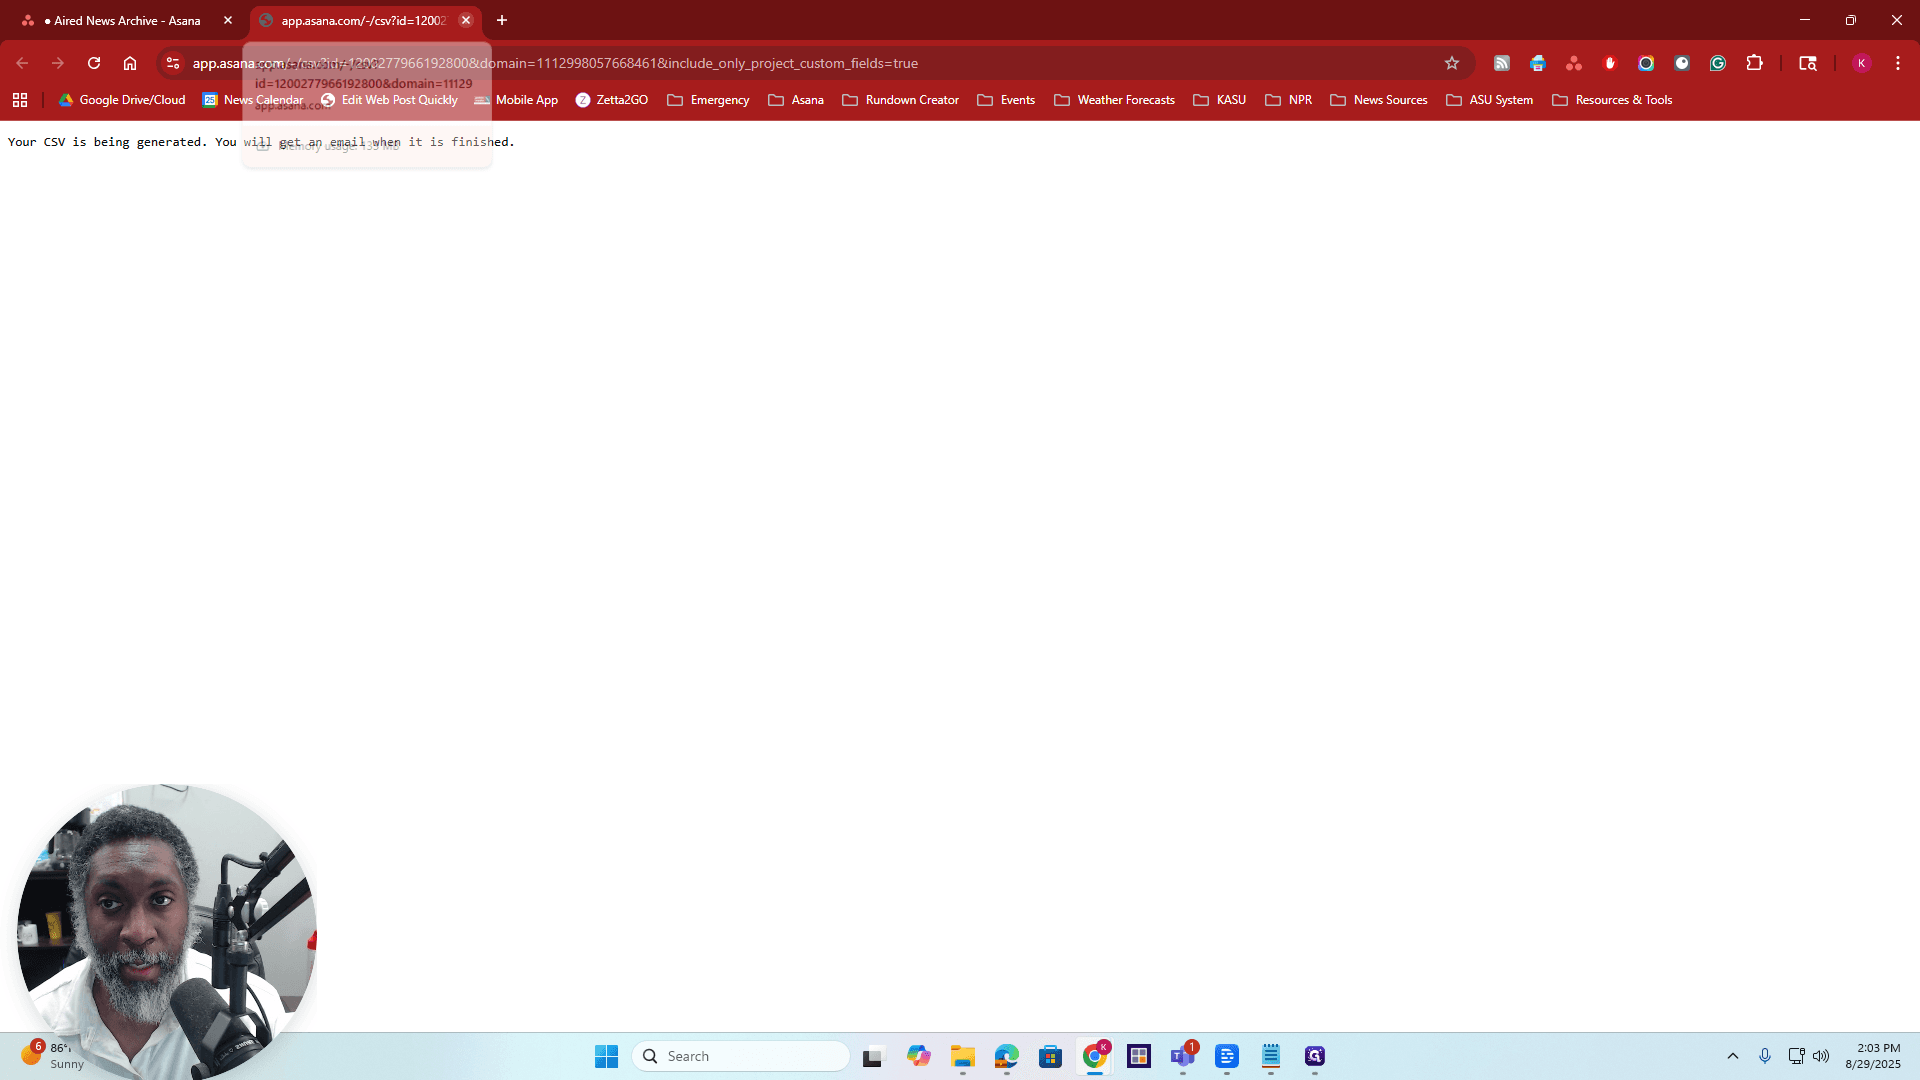Go back to the previous page
The width and height of the screenshot is (1920, 1080).
[x=22, y=63]
